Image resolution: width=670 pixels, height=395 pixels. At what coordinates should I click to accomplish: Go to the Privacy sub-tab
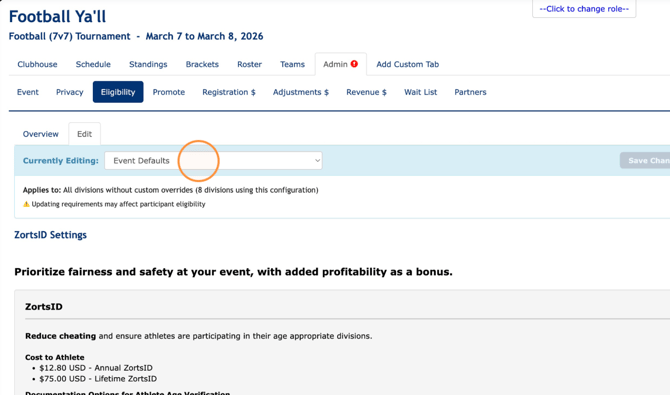click(70, 92)
